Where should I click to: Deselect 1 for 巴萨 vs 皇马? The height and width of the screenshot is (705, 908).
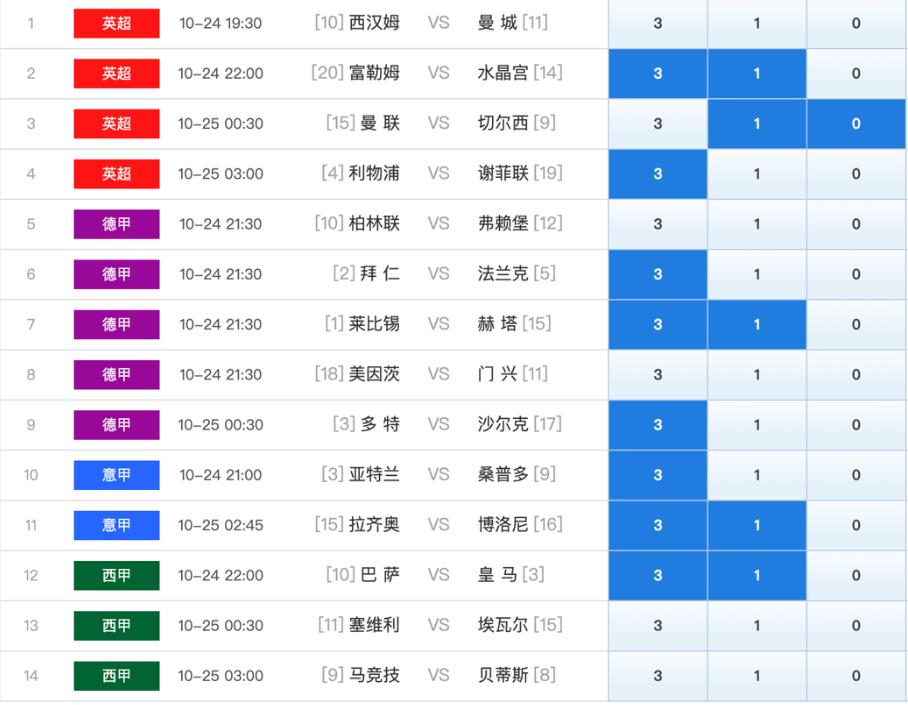(x=757, y=576)
